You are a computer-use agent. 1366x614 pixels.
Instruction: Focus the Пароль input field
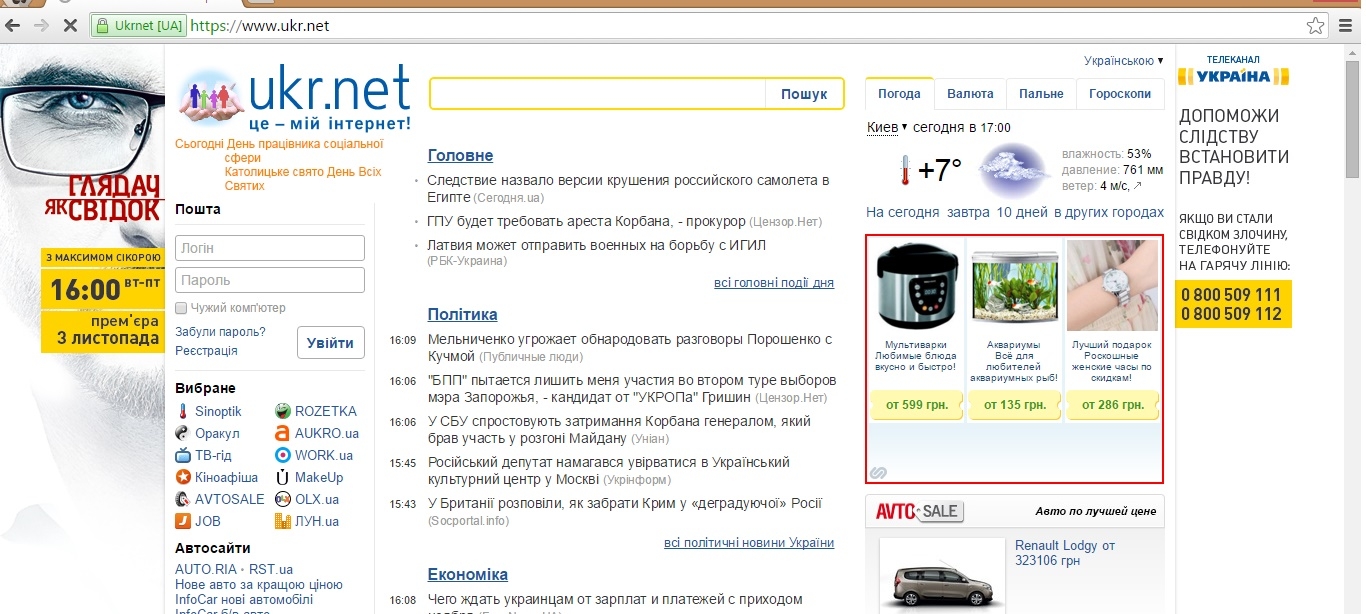click(x=270, y=280)
